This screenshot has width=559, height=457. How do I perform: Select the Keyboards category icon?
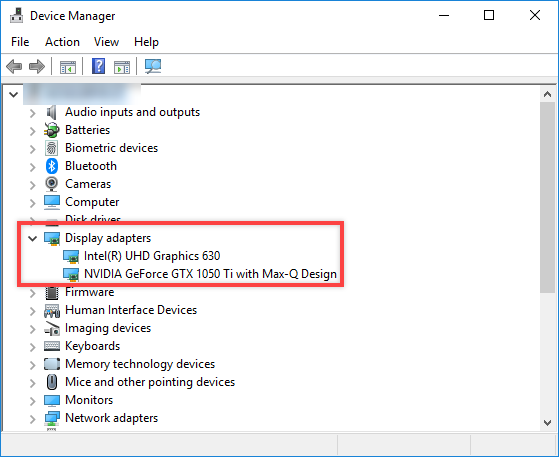pos(52,346)
